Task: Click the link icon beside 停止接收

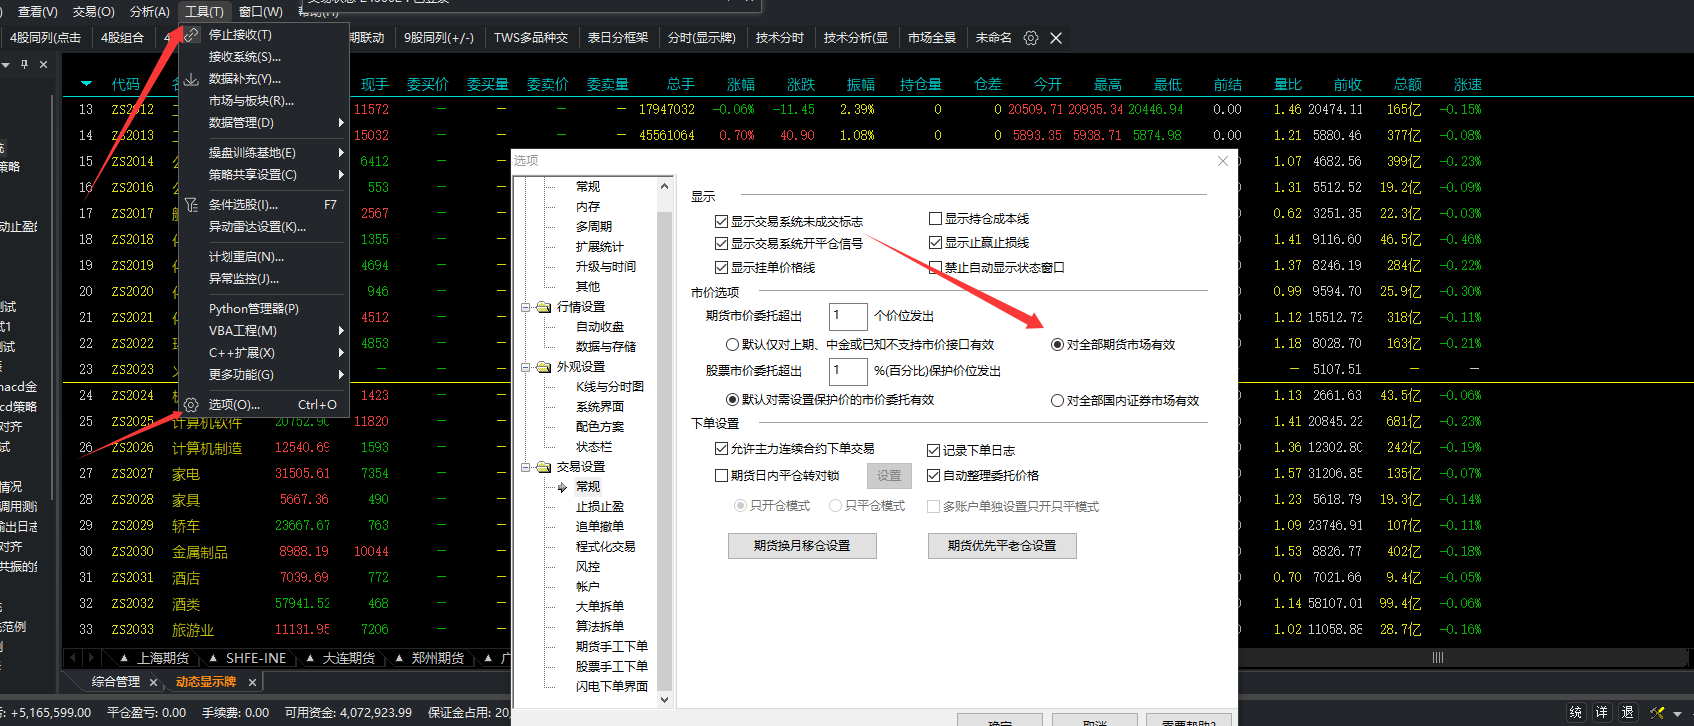Action: click(x=191, y=35)
